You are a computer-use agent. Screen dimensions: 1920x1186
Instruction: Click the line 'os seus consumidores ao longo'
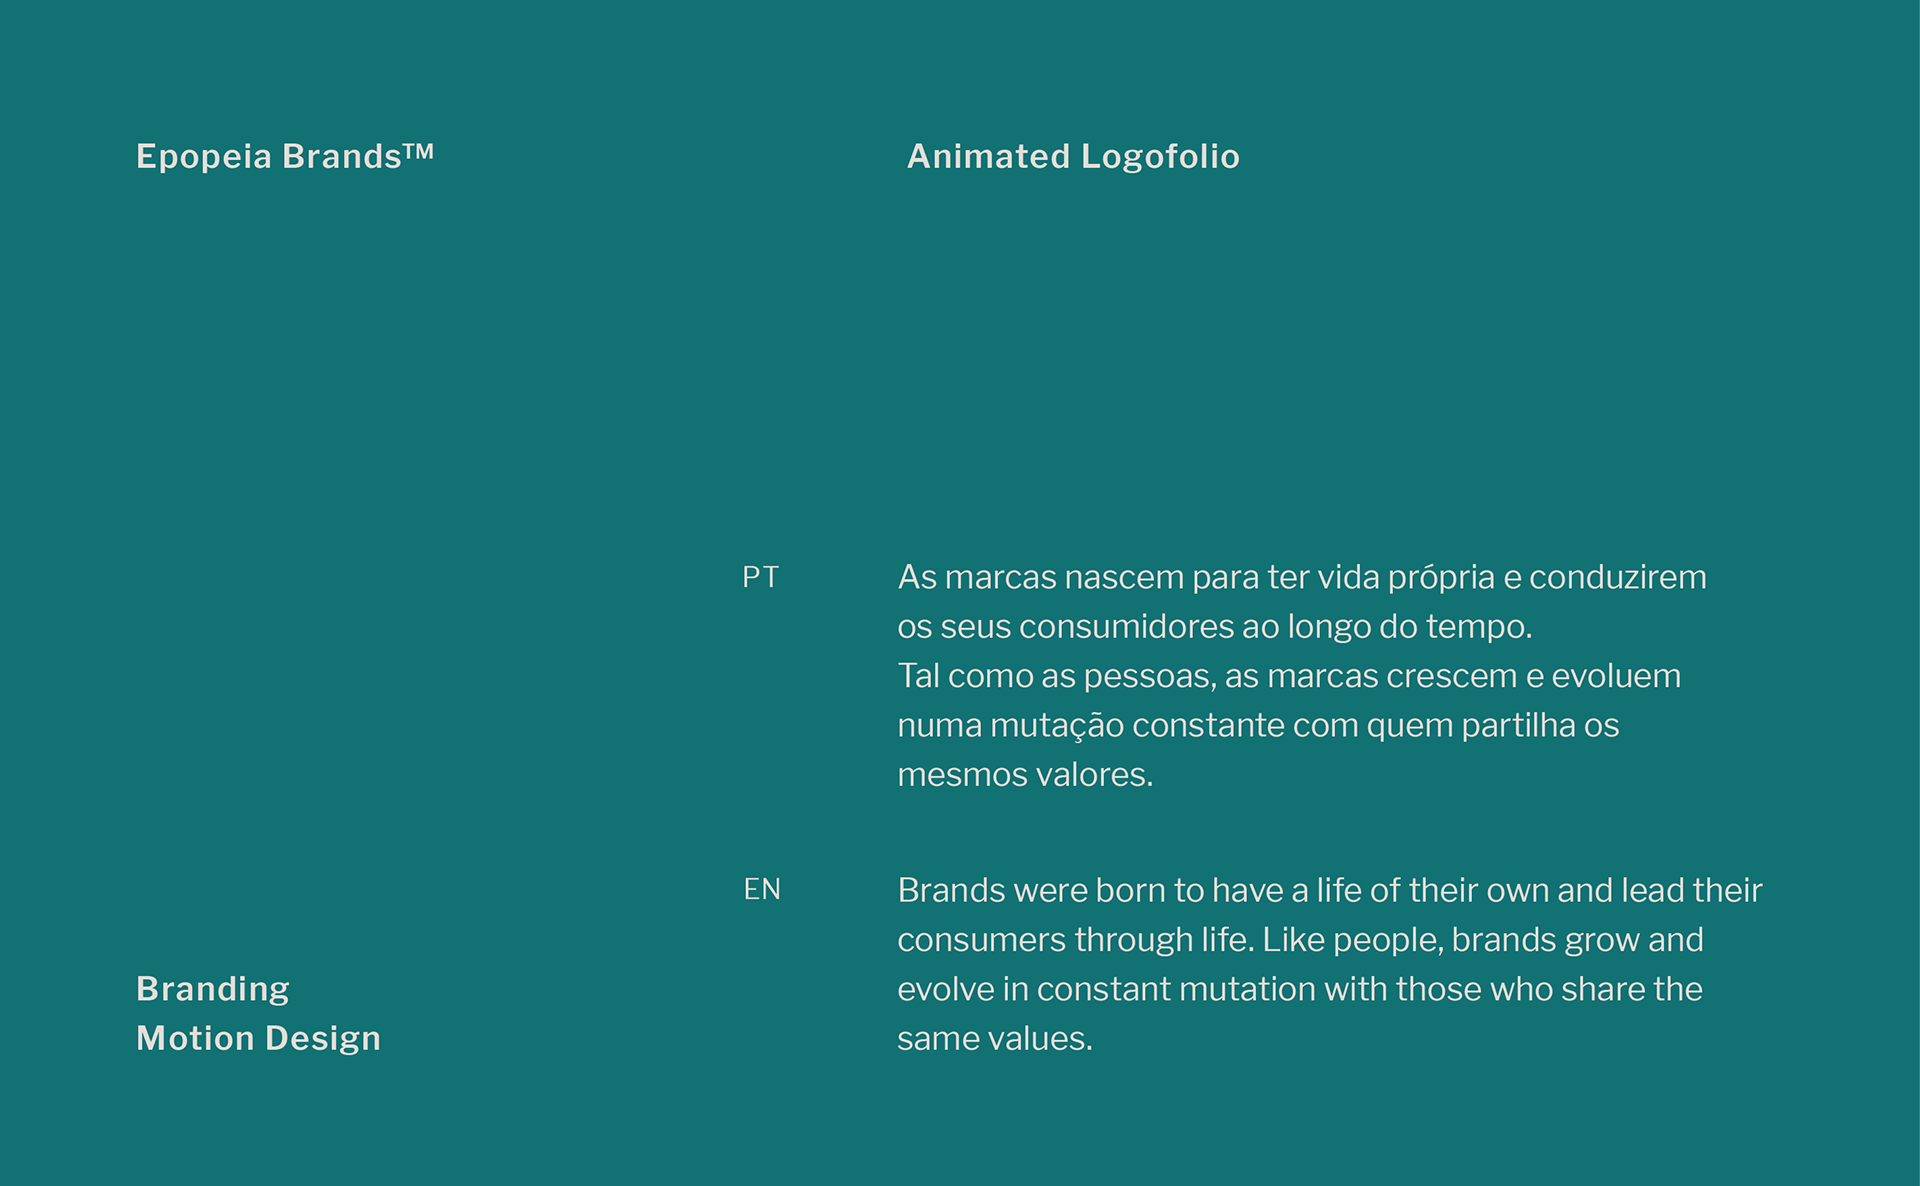[x=1215, y=626]
